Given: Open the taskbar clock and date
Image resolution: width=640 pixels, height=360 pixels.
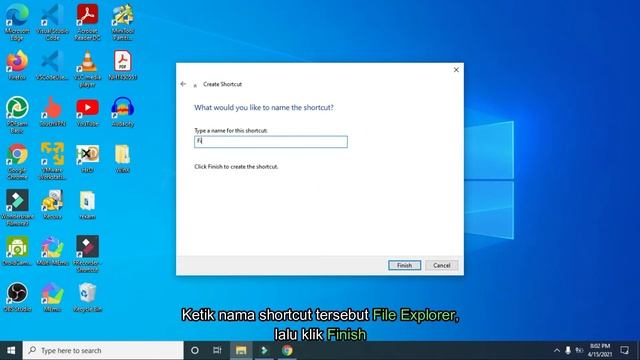Looking at the screenshot, I should click(x=600, y=350).
